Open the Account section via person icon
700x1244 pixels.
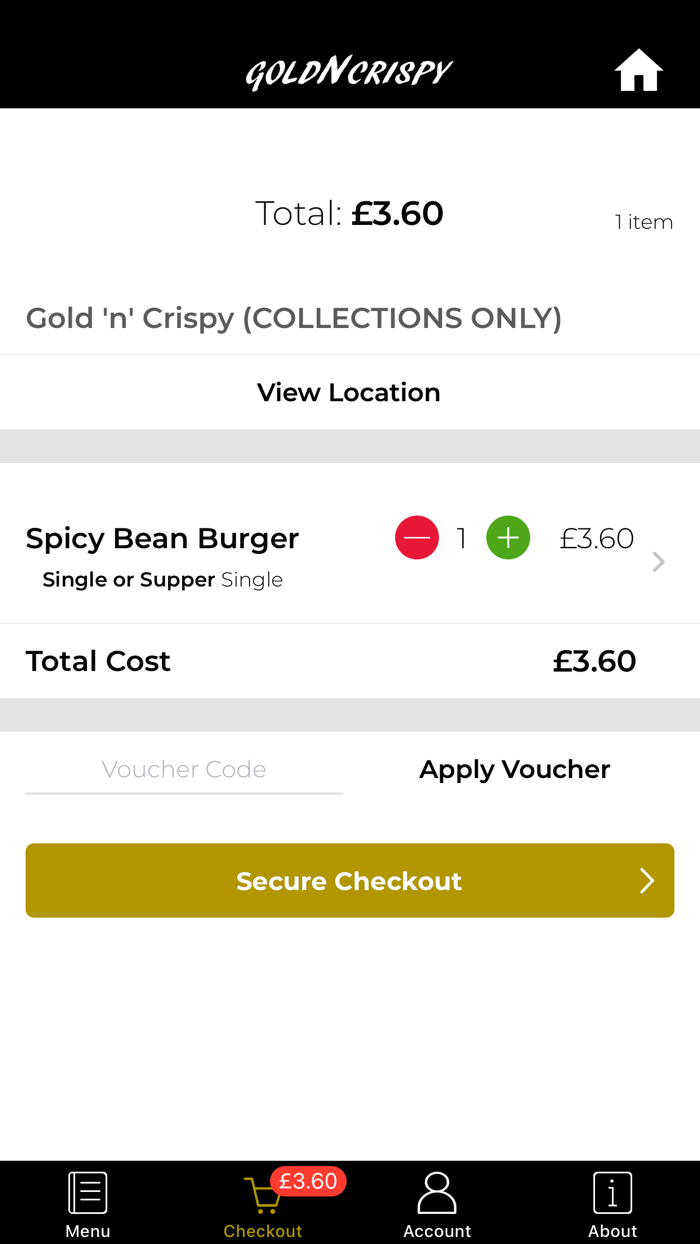click(437, 1190)
